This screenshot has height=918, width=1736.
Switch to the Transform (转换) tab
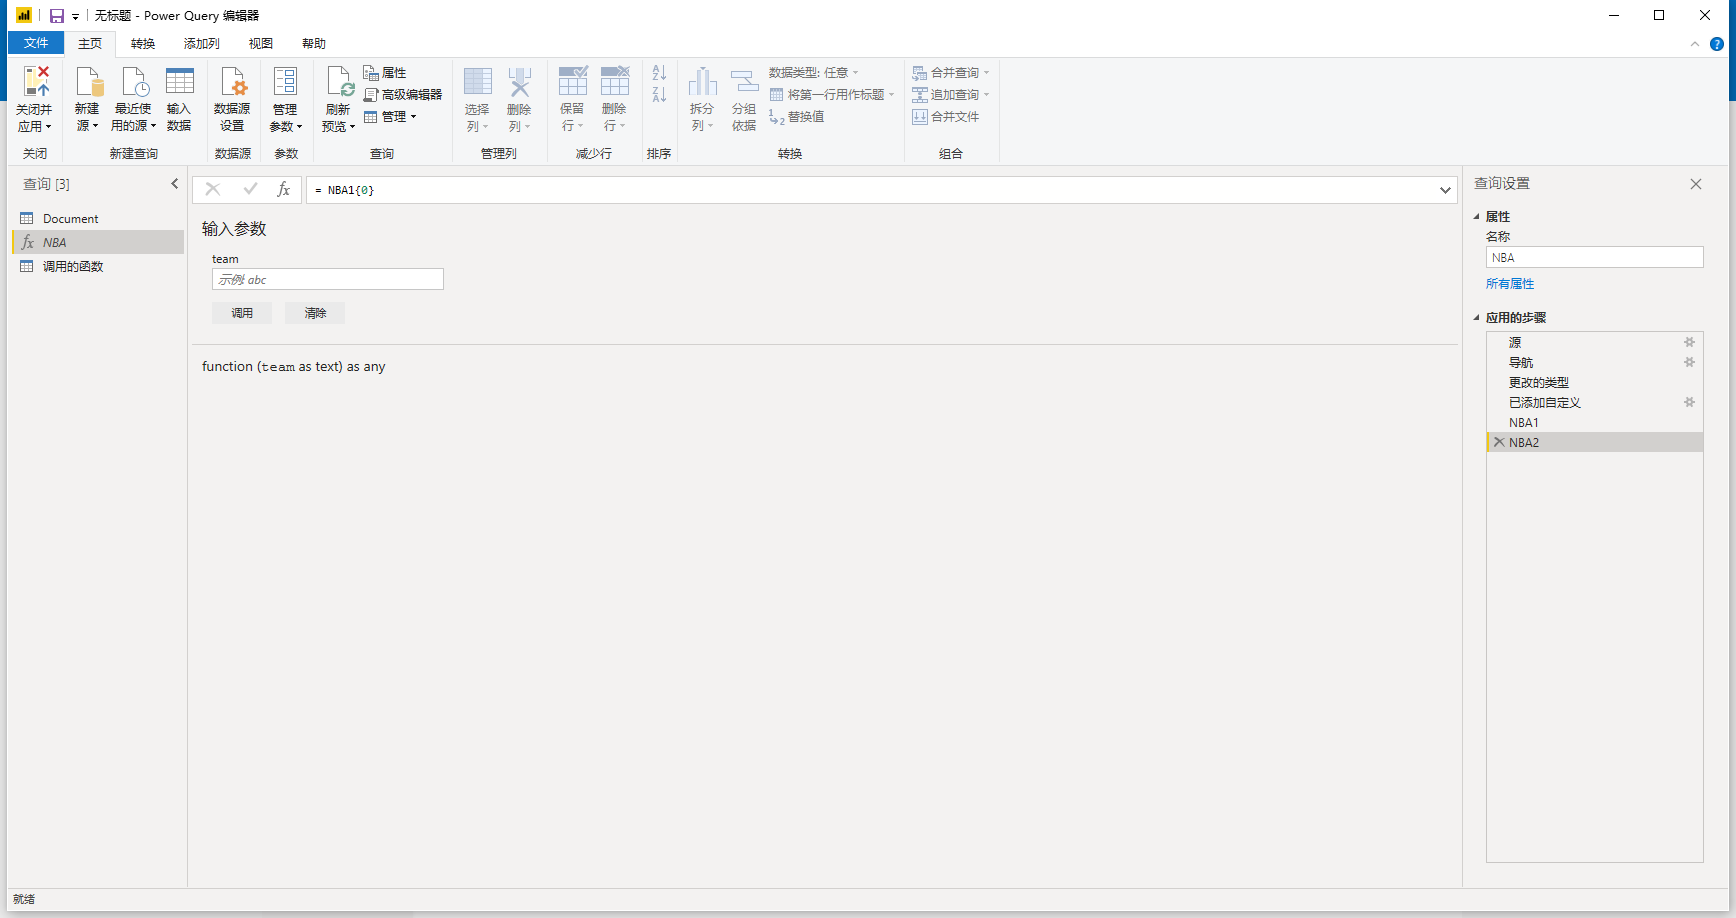point(143,44)
